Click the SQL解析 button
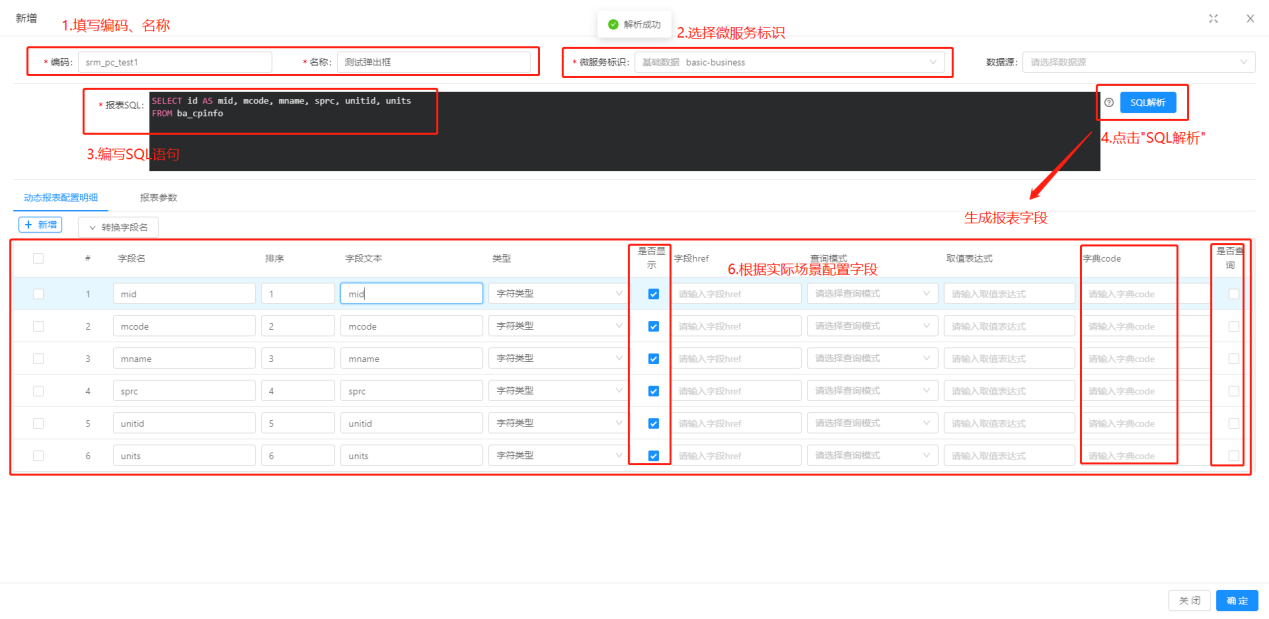Viewport: 1269px width, 619px height. [x=1148, y=102]
